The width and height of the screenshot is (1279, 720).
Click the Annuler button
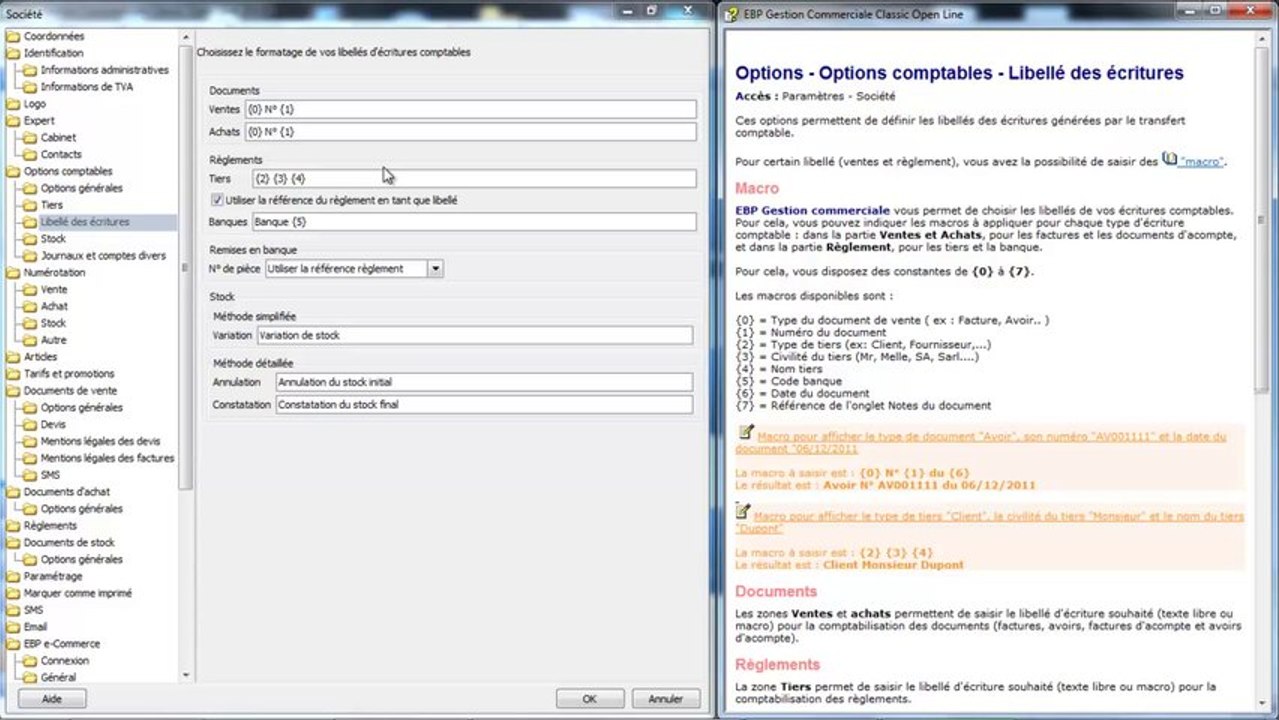[666, 699]
